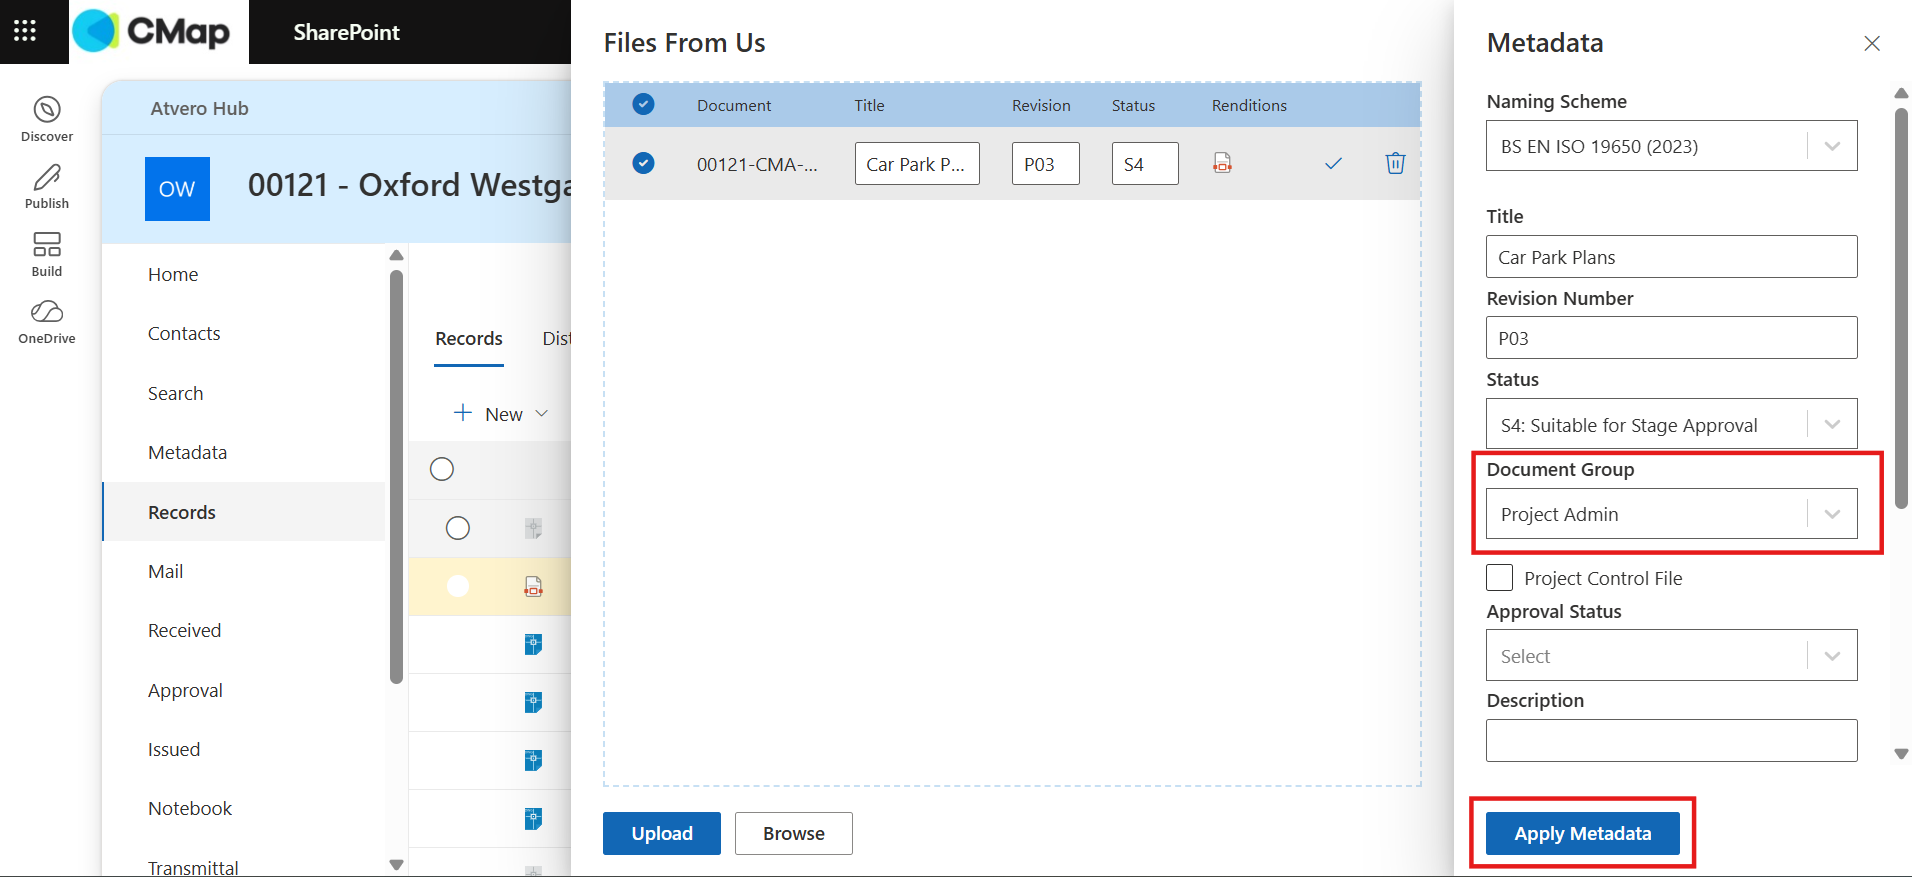The width and height of the screenshot is (1912, 877).
Task: Click the Document column header
Action: click(734, 105)
